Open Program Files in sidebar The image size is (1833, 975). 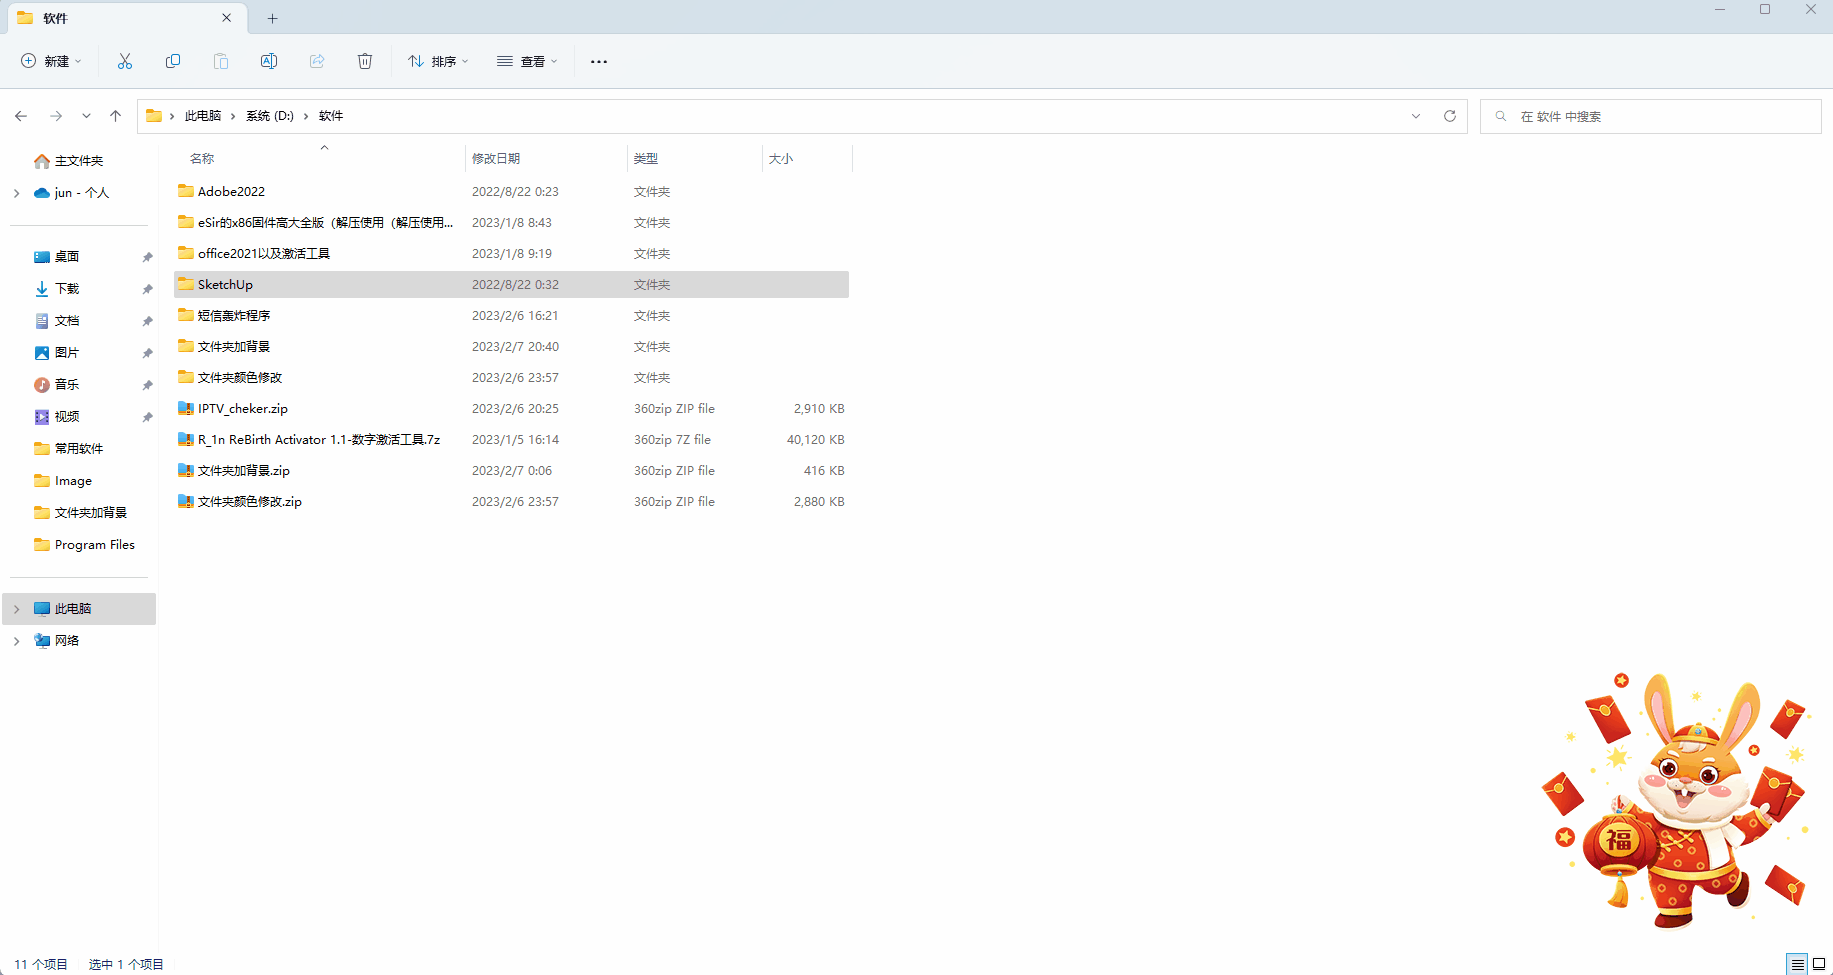[94, 545]
